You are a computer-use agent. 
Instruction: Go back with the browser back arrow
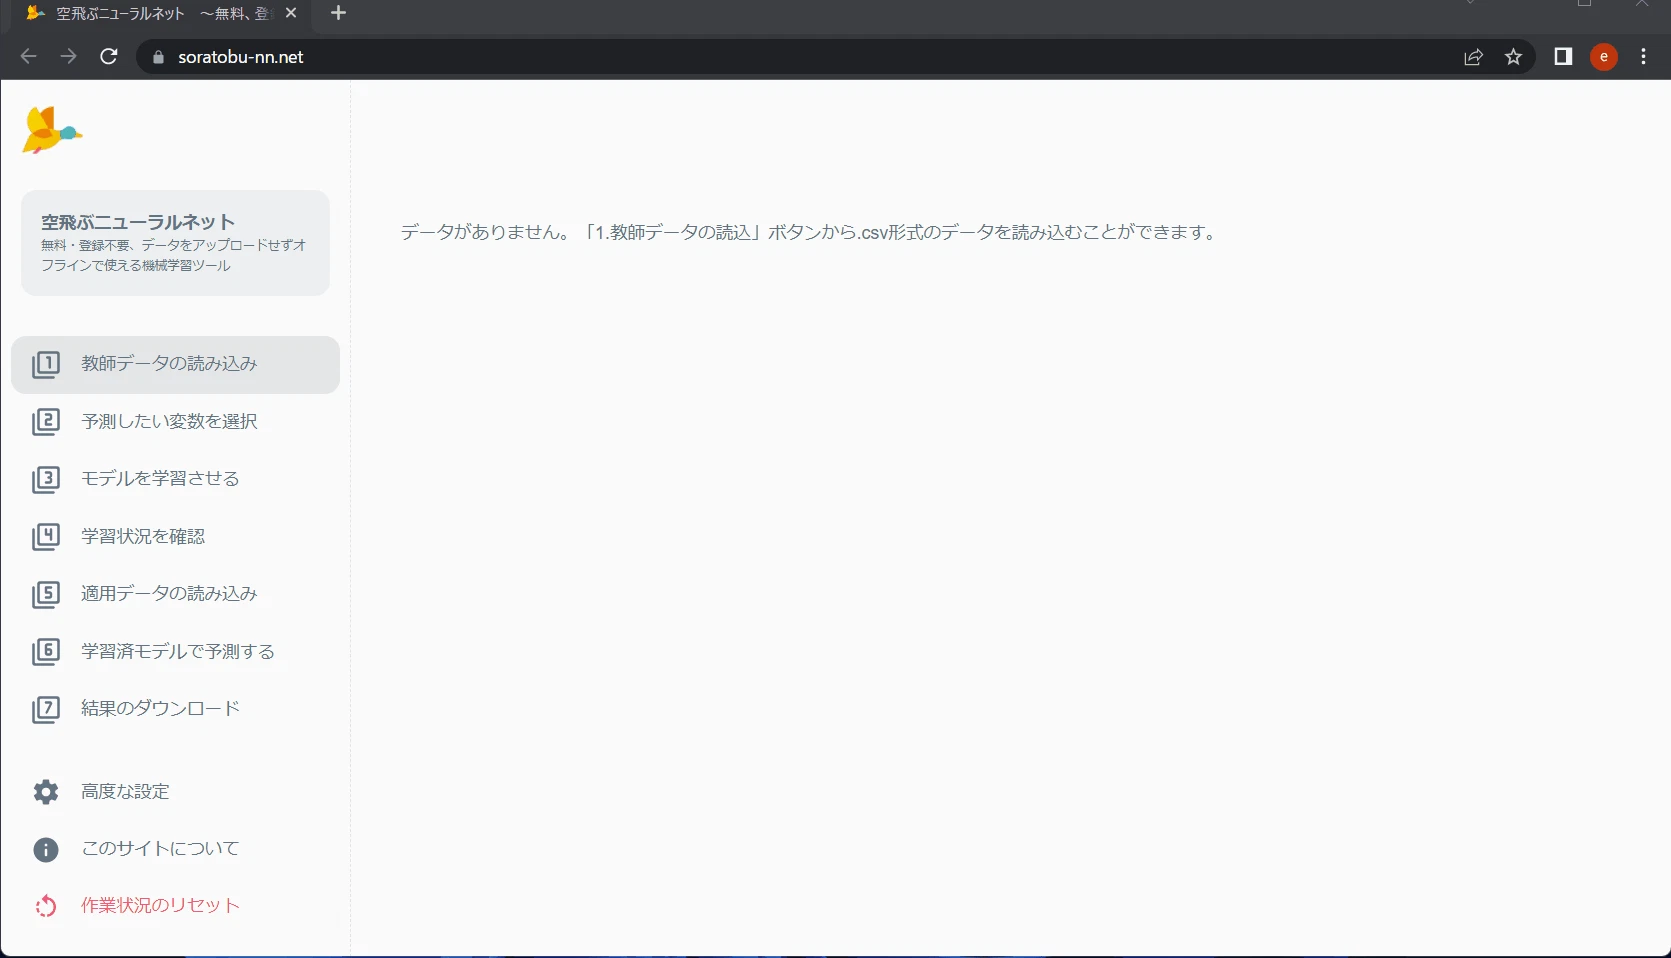click(x=28, y=57)
